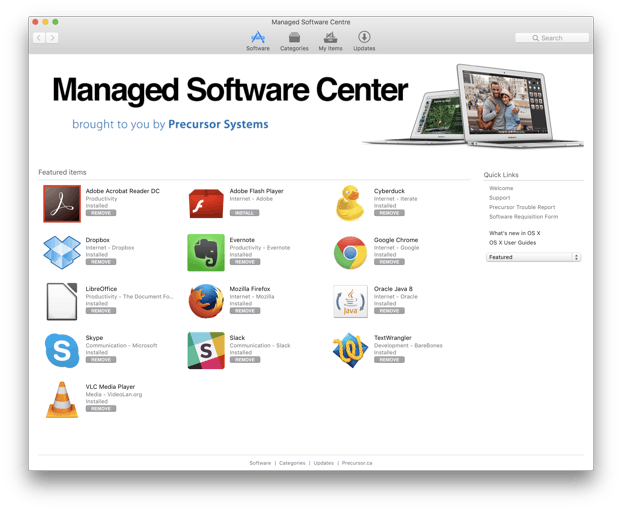Viewport: 622px width, 511px height.
Task: Click the Google Chrome icon
Action: coord(350,253)
